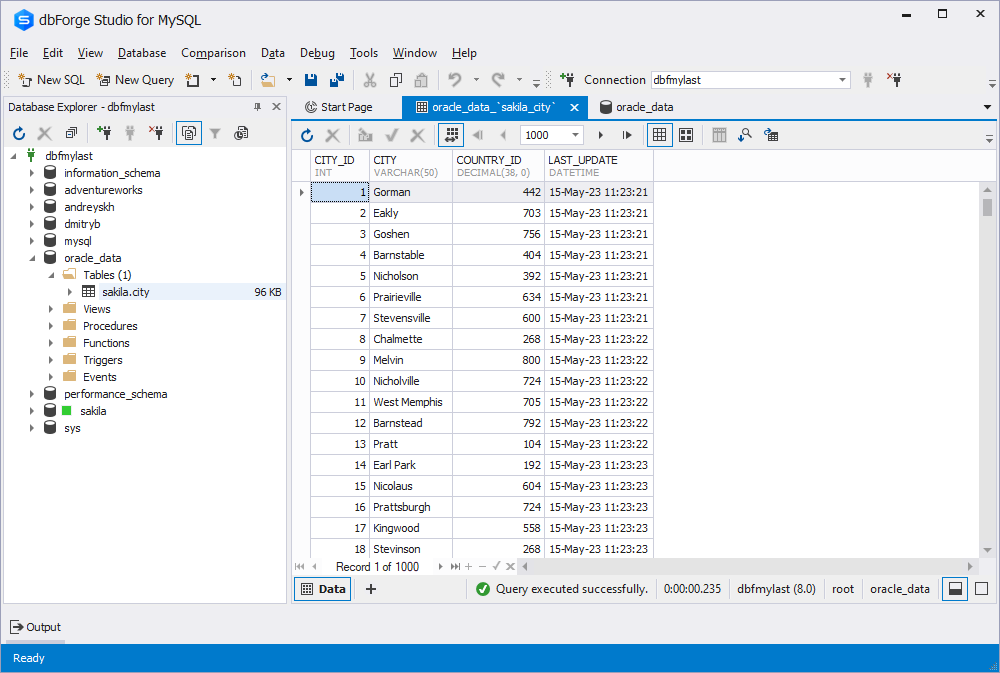Screen dimensions: 1000x673
Task: Click the Open File folder icon
Action: (268, 80)
